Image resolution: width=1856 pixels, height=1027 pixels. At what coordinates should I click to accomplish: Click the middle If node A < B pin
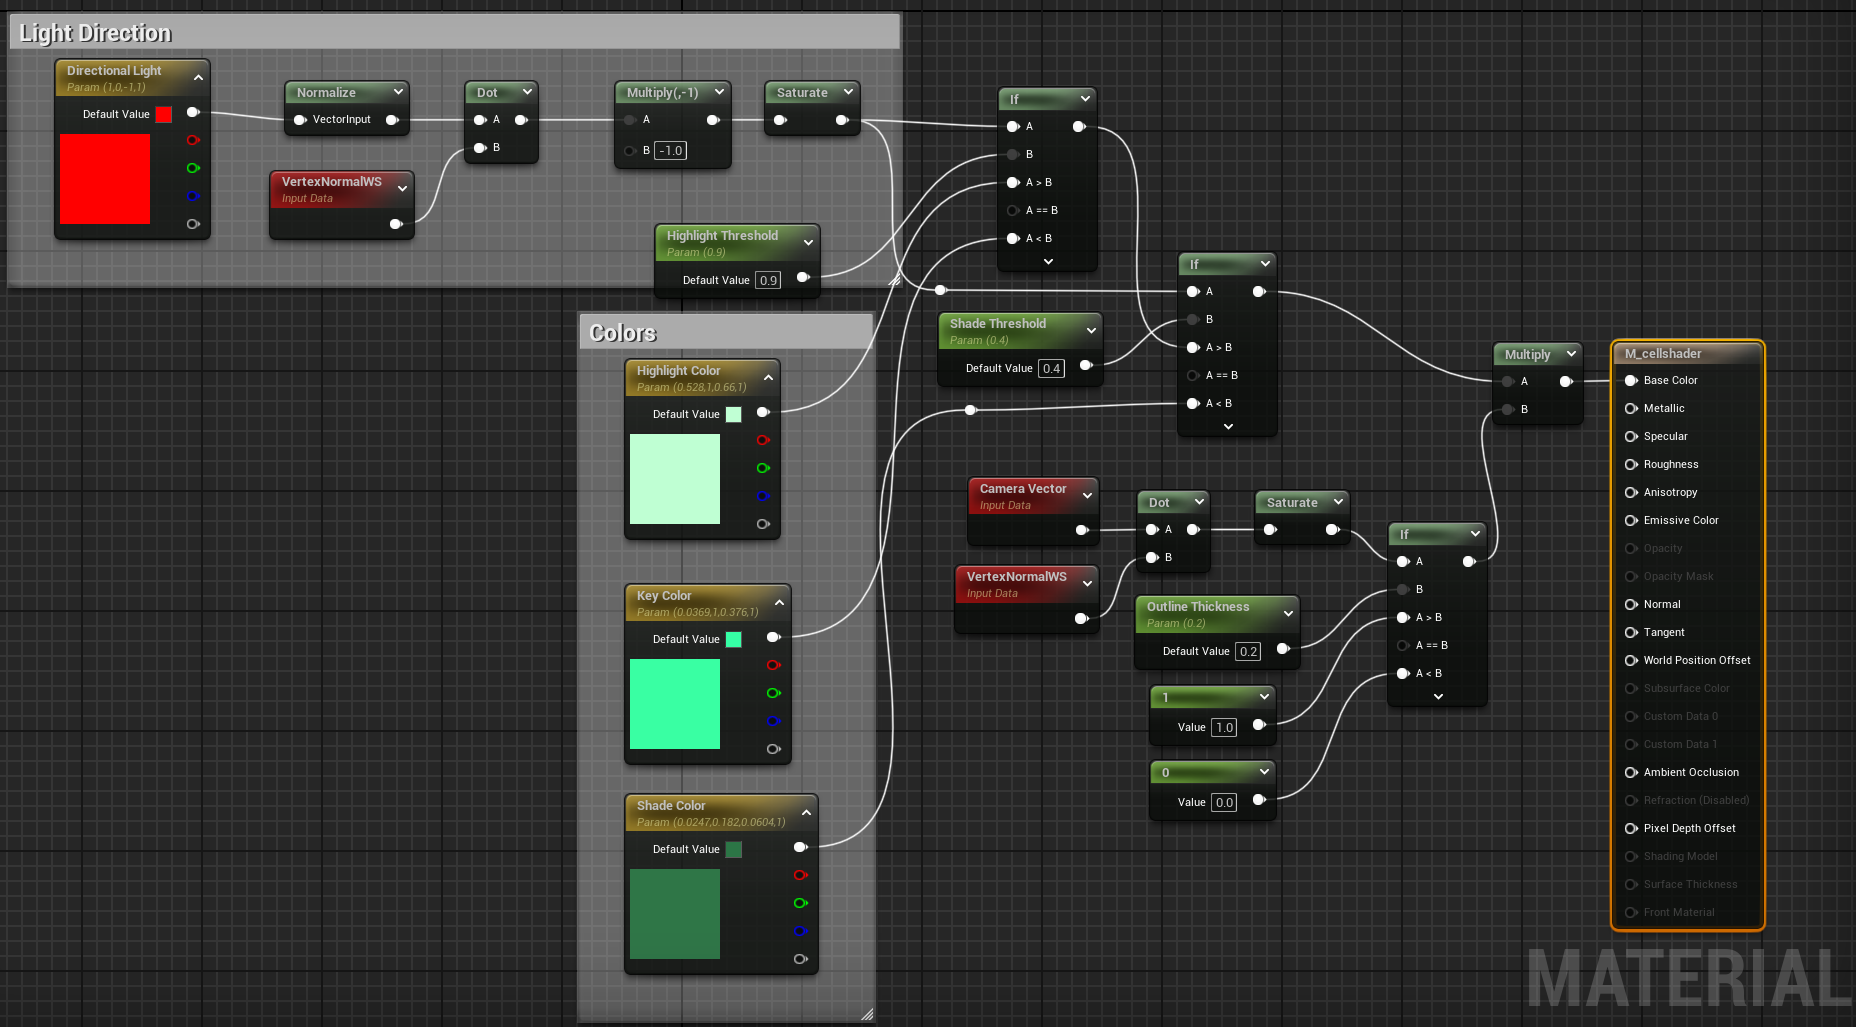[x=1193, y=403]
